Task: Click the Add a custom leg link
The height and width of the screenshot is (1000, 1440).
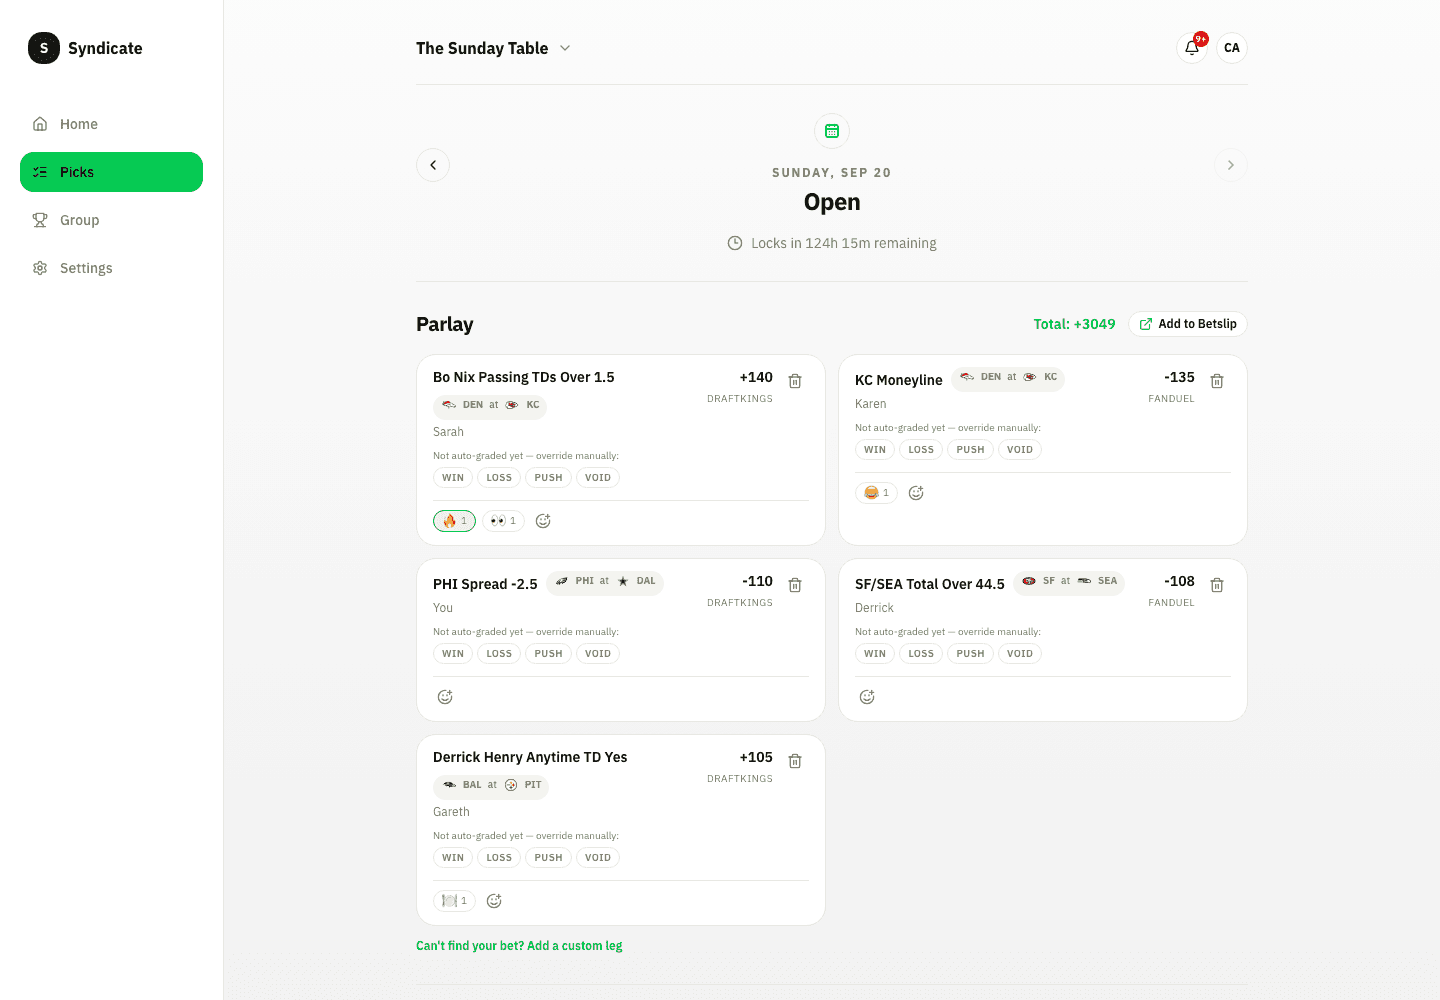Action: [x=519, y=946]
